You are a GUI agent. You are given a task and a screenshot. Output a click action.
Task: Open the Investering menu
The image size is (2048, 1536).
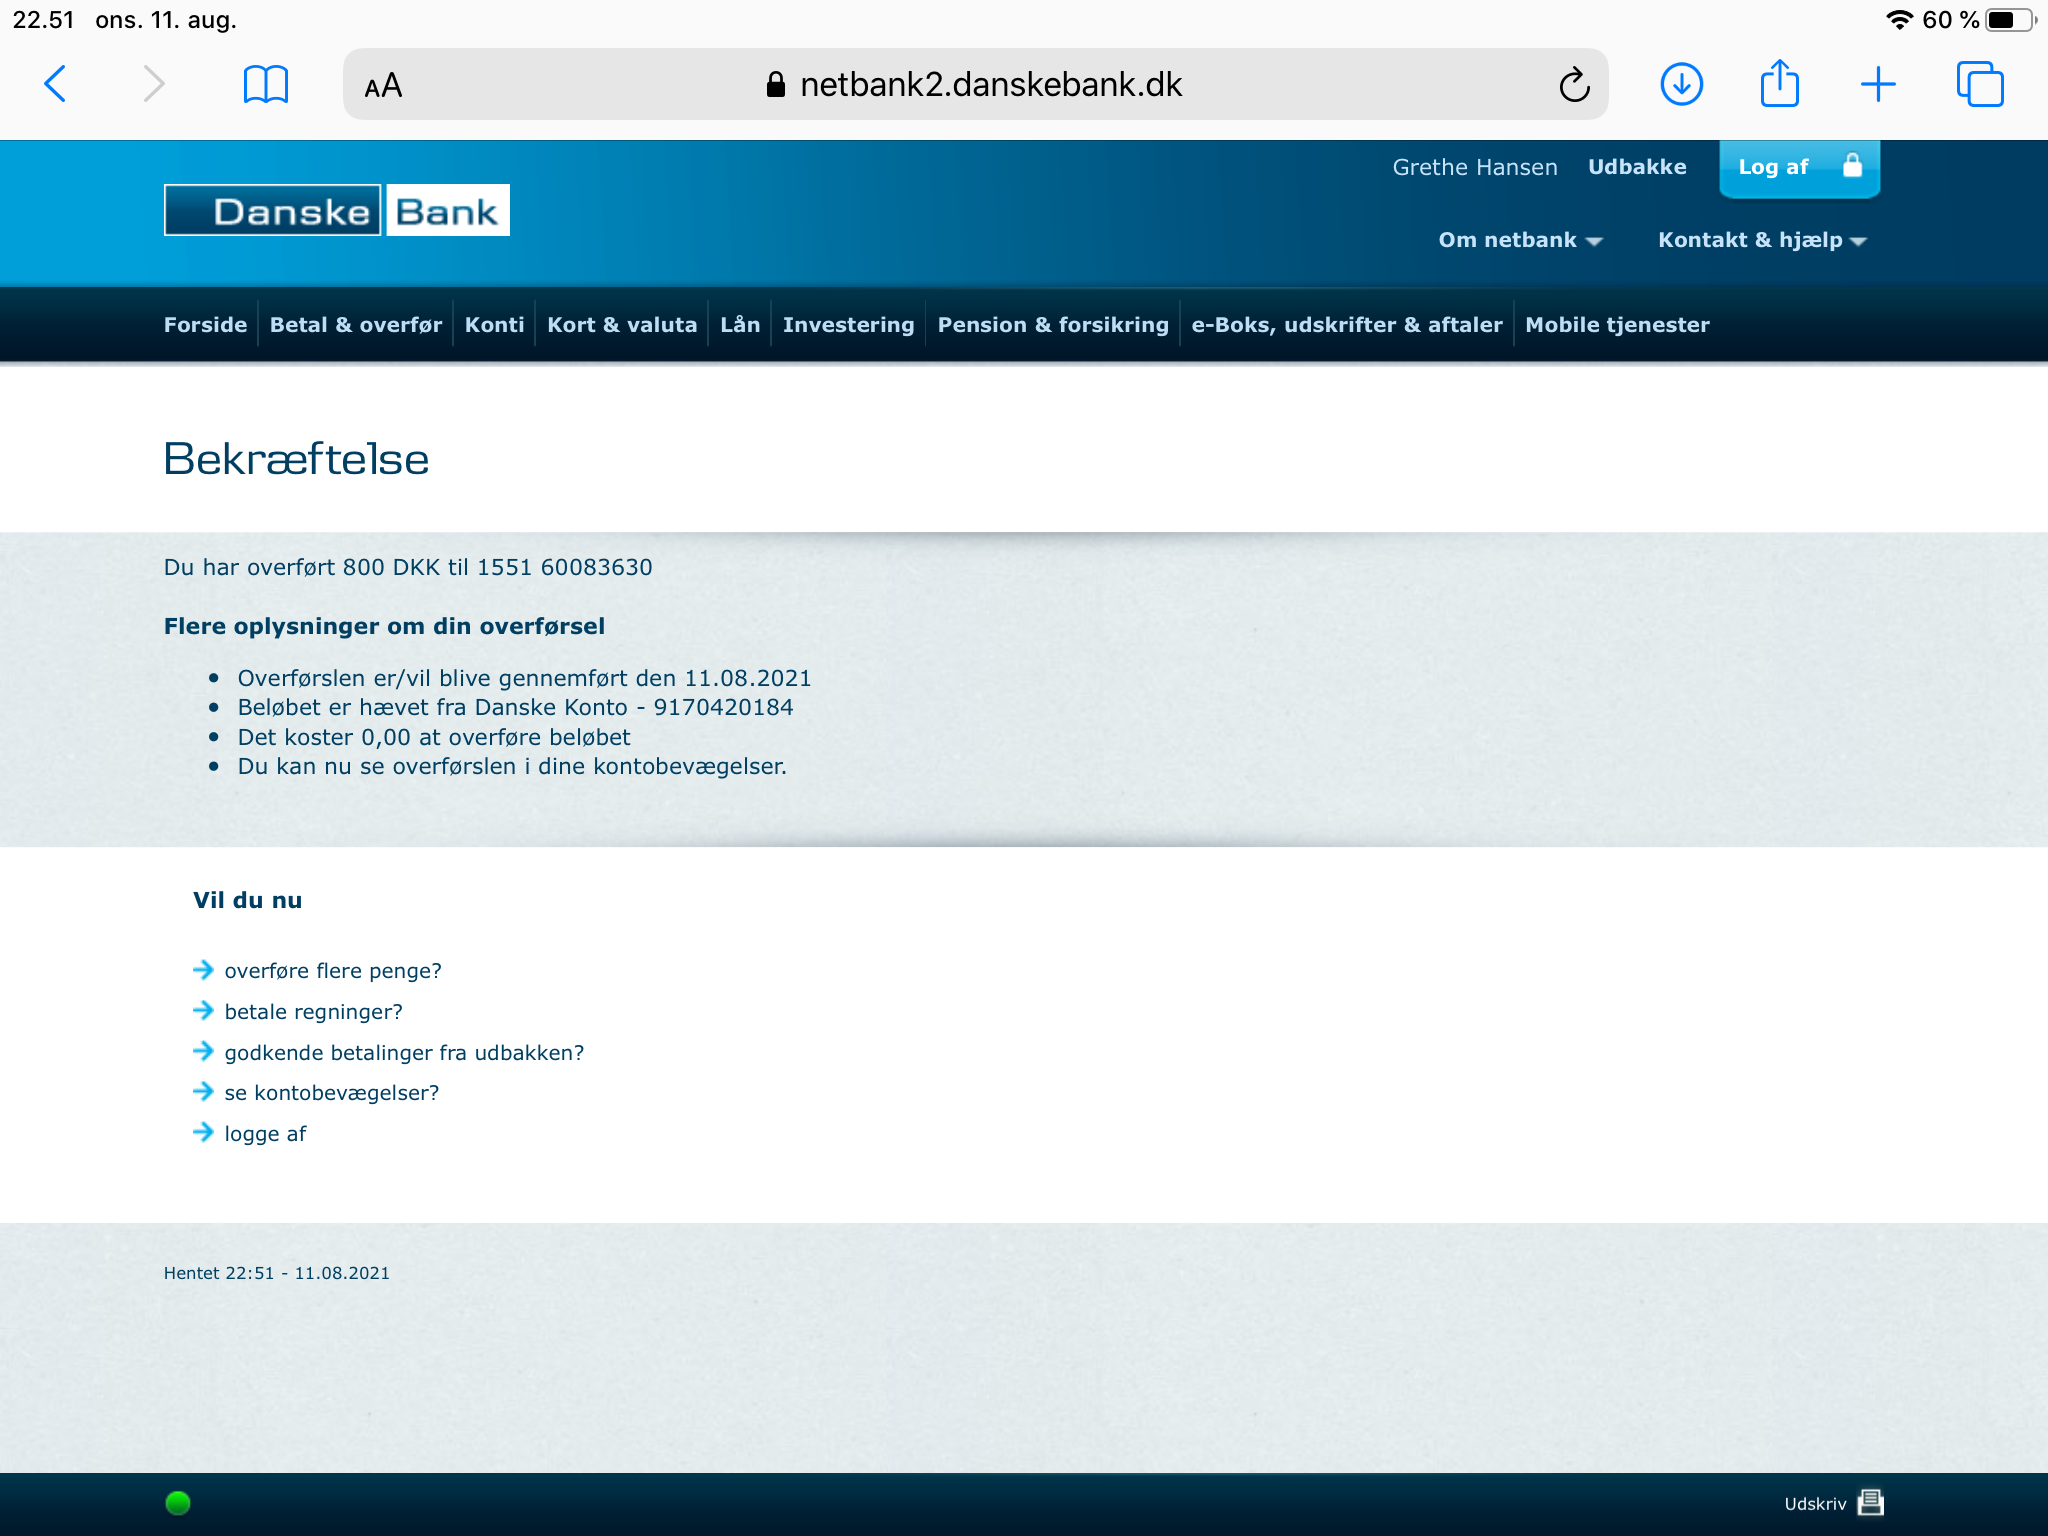point(848,325)
